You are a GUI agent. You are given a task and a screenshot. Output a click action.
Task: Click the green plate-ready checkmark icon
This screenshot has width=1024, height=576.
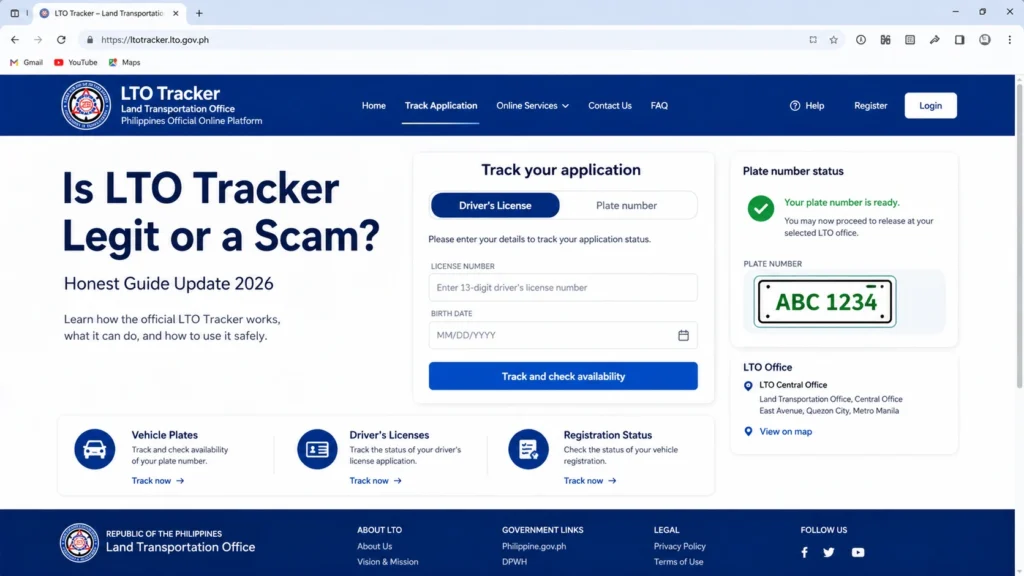coord(761,208)
